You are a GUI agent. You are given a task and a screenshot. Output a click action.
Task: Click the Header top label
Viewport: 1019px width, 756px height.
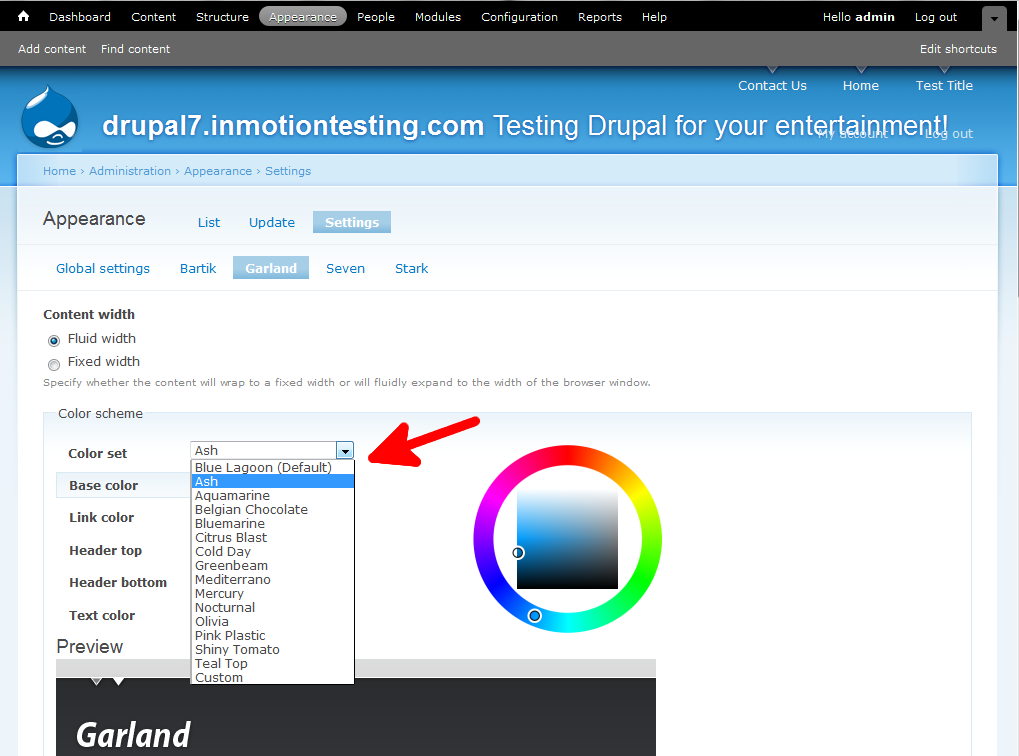(105, 550)
